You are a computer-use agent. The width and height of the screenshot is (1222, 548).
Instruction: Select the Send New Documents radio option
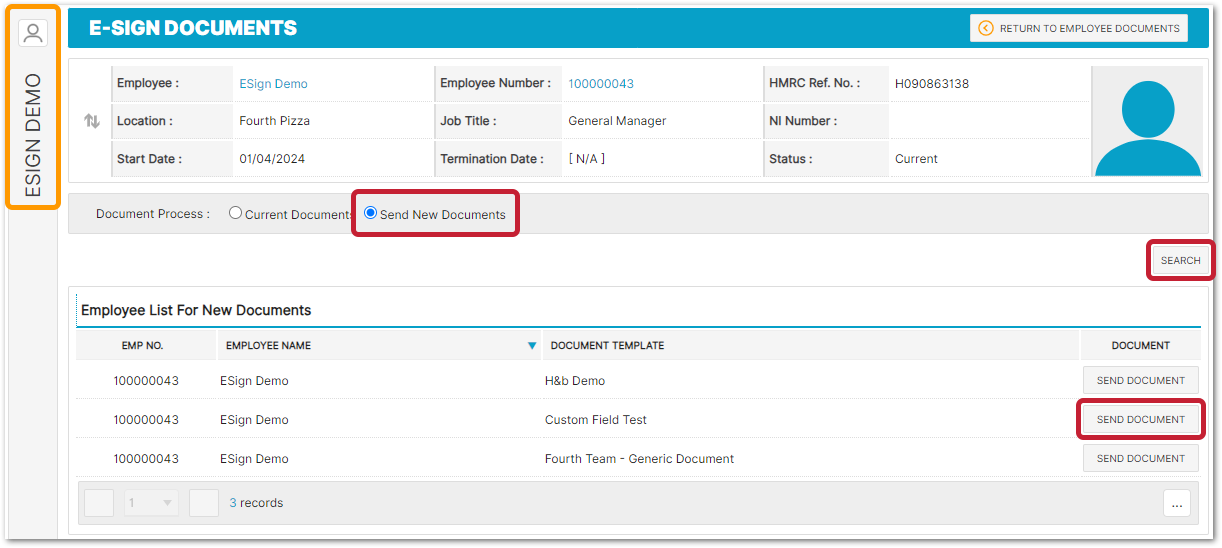[371, 213]
